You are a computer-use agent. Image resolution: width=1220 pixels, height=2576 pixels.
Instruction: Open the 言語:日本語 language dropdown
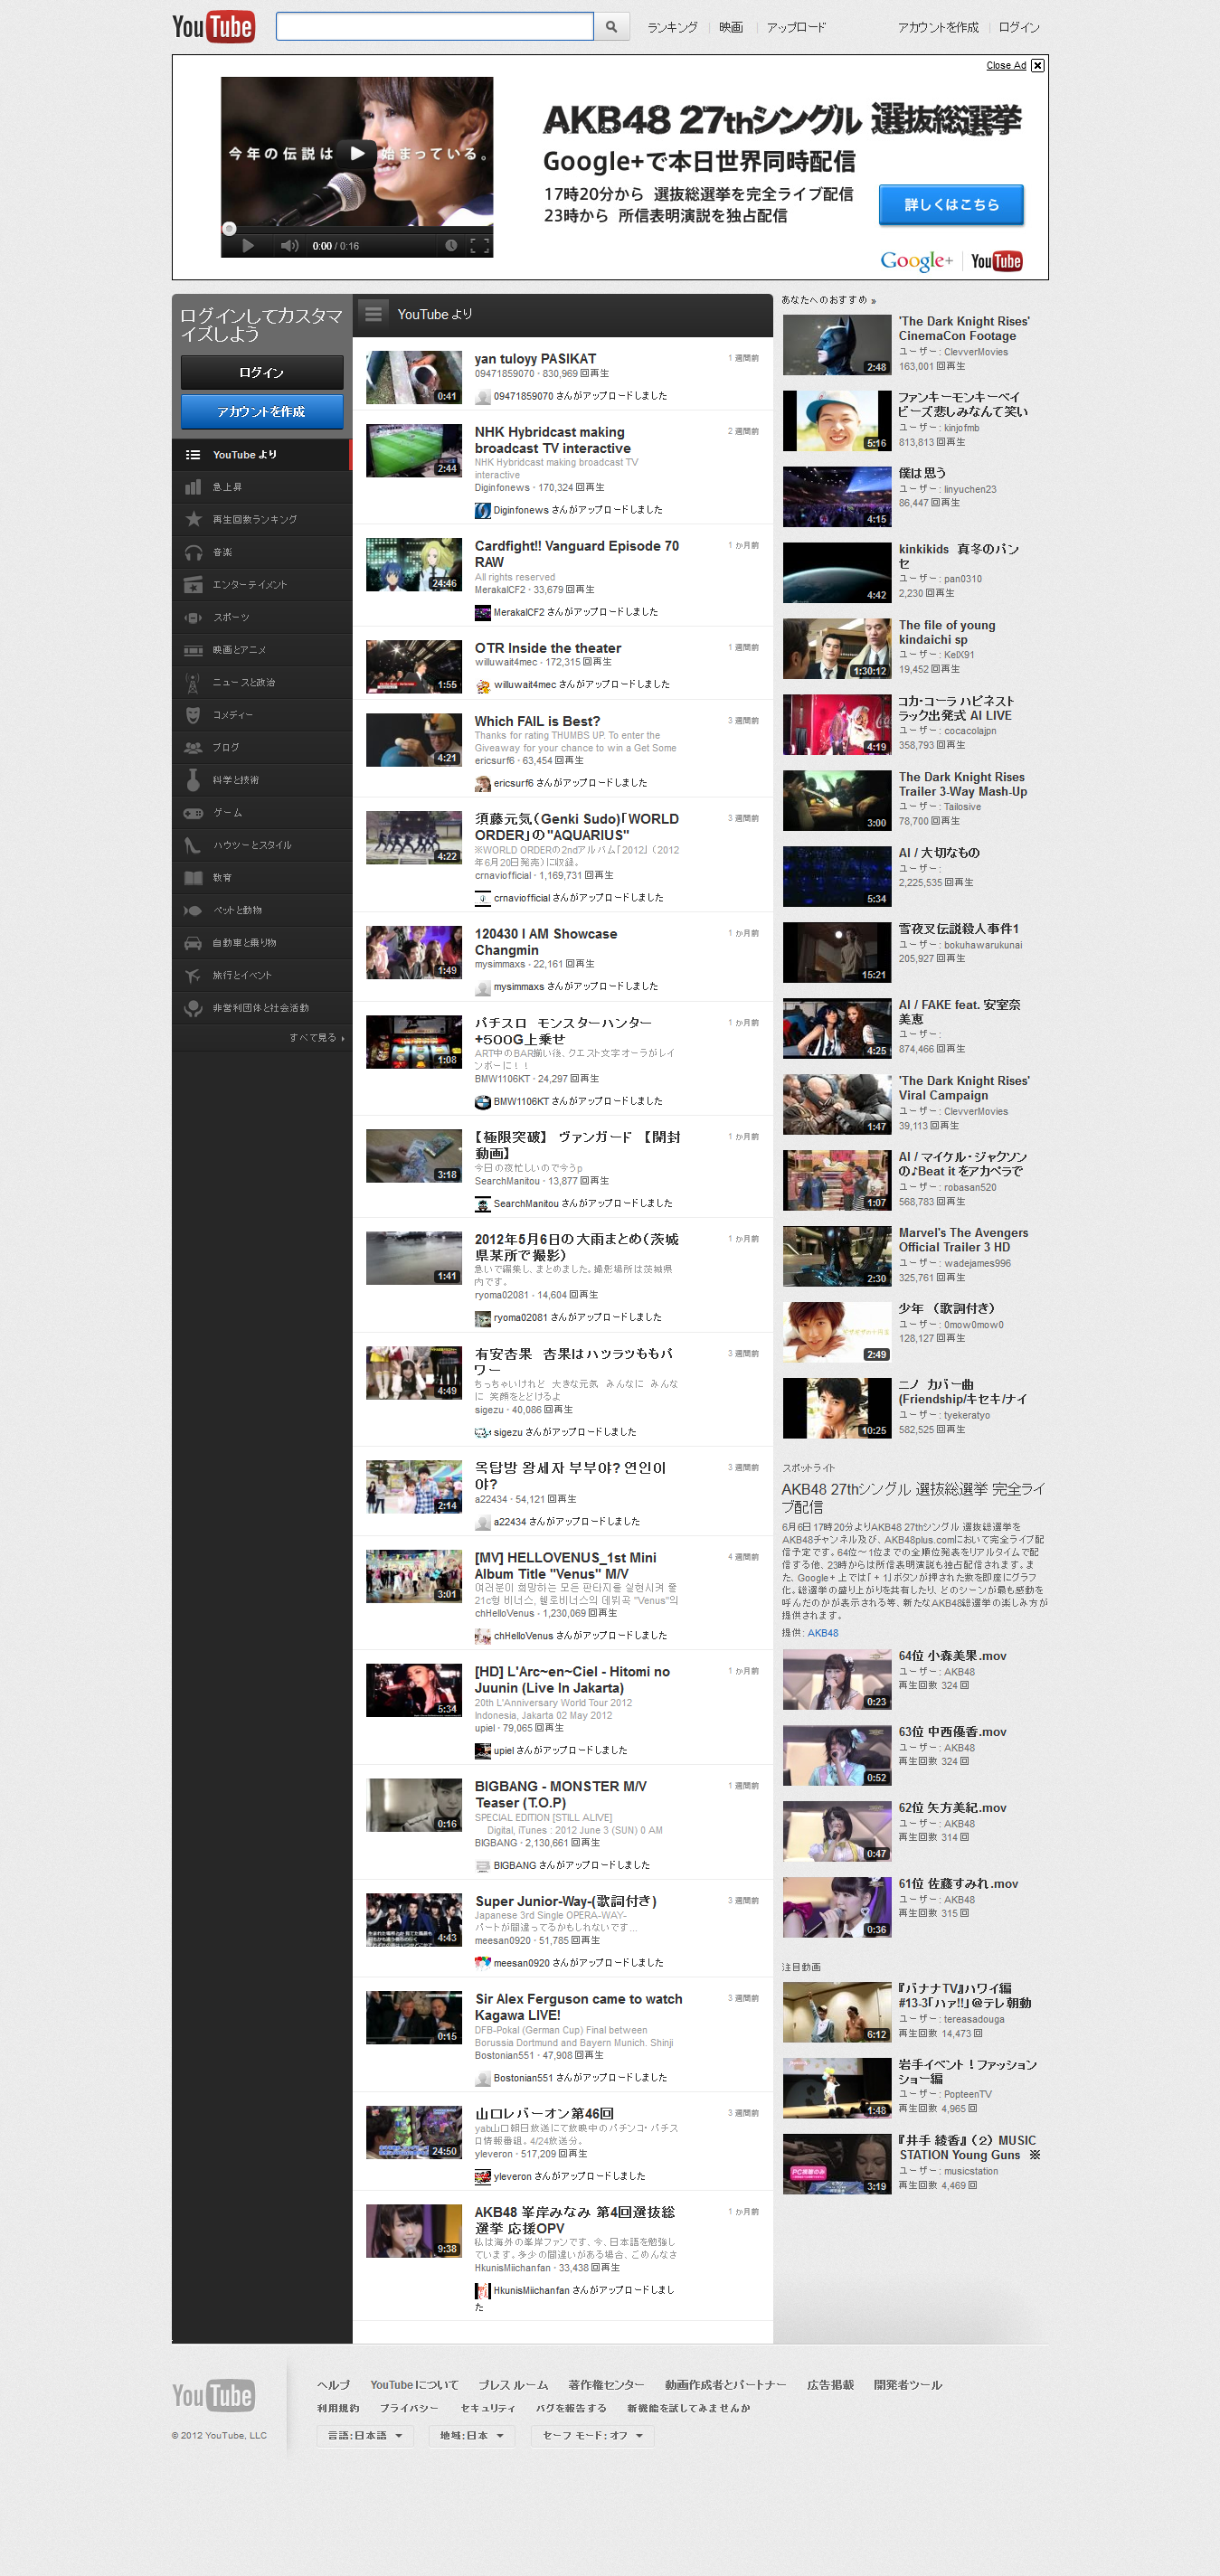coord(364,2435)
